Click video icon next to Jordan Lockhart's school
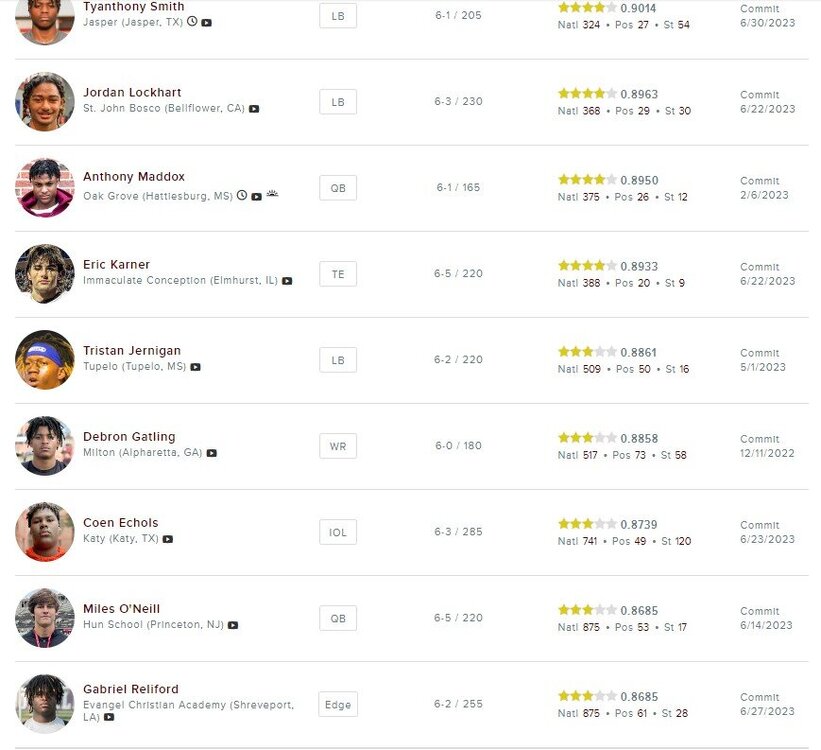Viewport: 821px width, 750px height. [x=254, y=109]
